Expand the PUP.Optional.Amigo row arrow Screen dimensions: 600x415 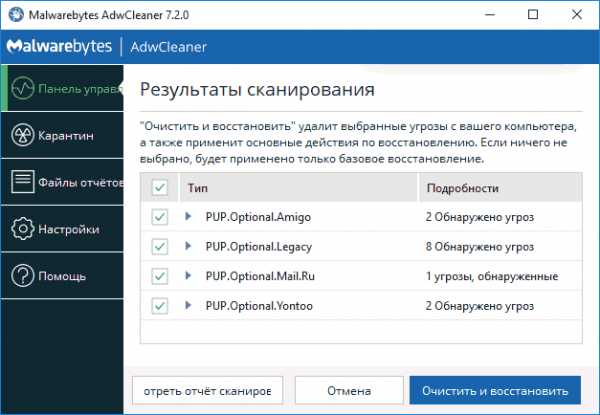[x=188, y=216]
